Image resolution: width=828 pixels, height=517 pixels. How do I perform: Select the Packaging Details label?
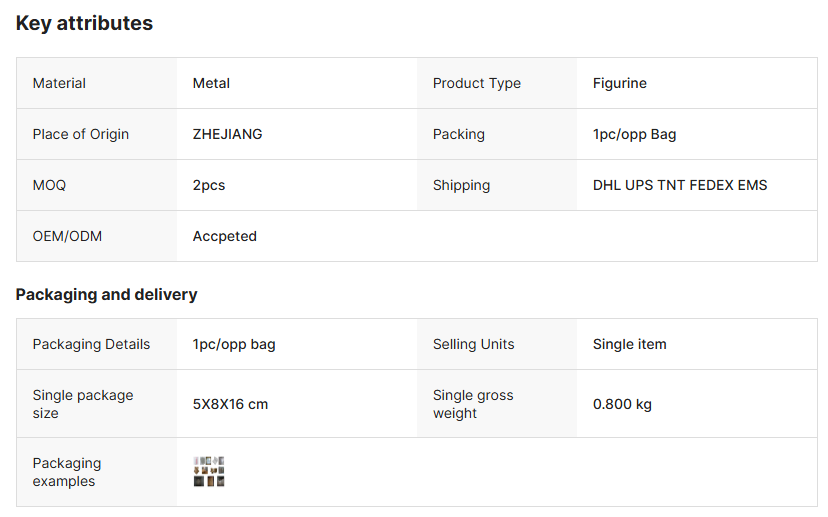pyautogui.click(x=91, y=344)
